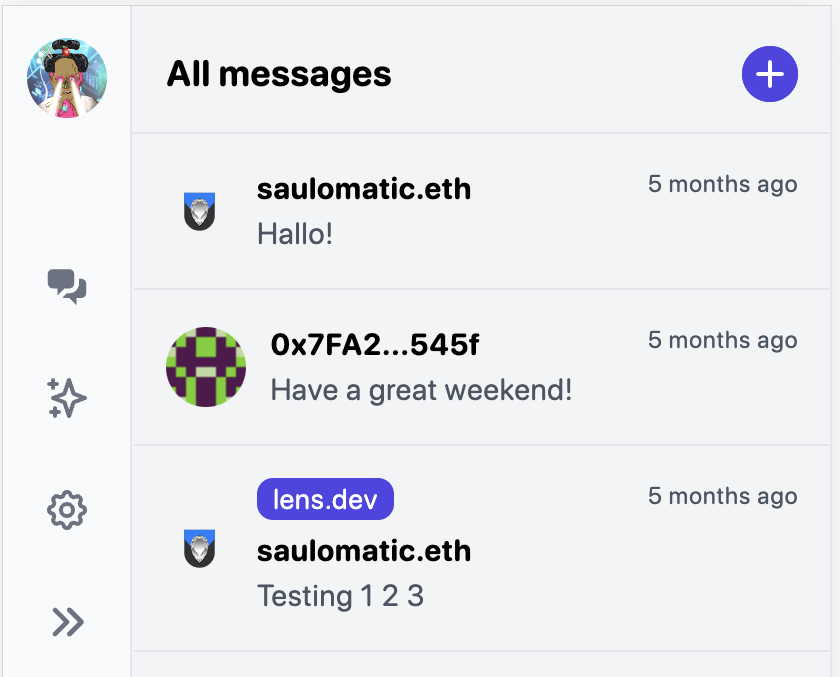Click the timestamp on the Hallo! conversation
The image size is (840, 677).
(722, 184)
